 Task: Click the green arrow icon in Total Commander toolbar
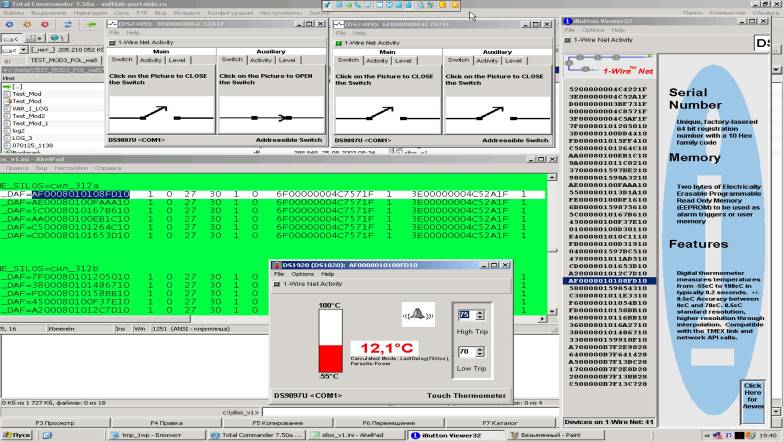pos(91,24)
